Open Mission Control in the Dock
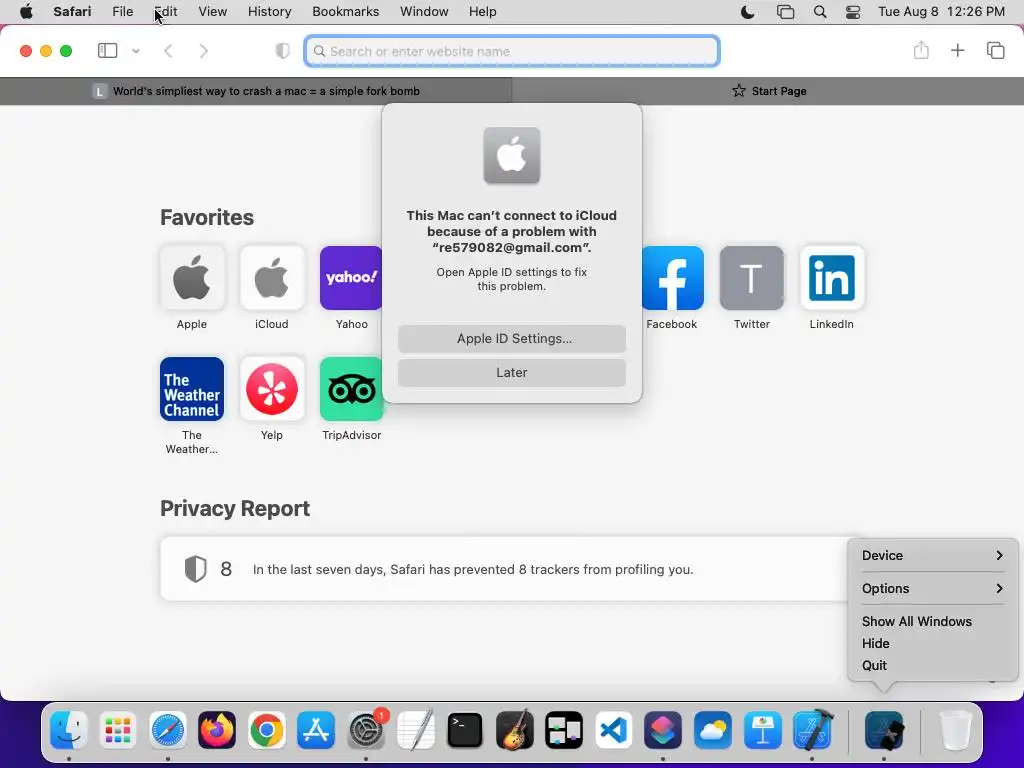The width and height of the screenshot is (1024, 768). [x=564, y=730]
